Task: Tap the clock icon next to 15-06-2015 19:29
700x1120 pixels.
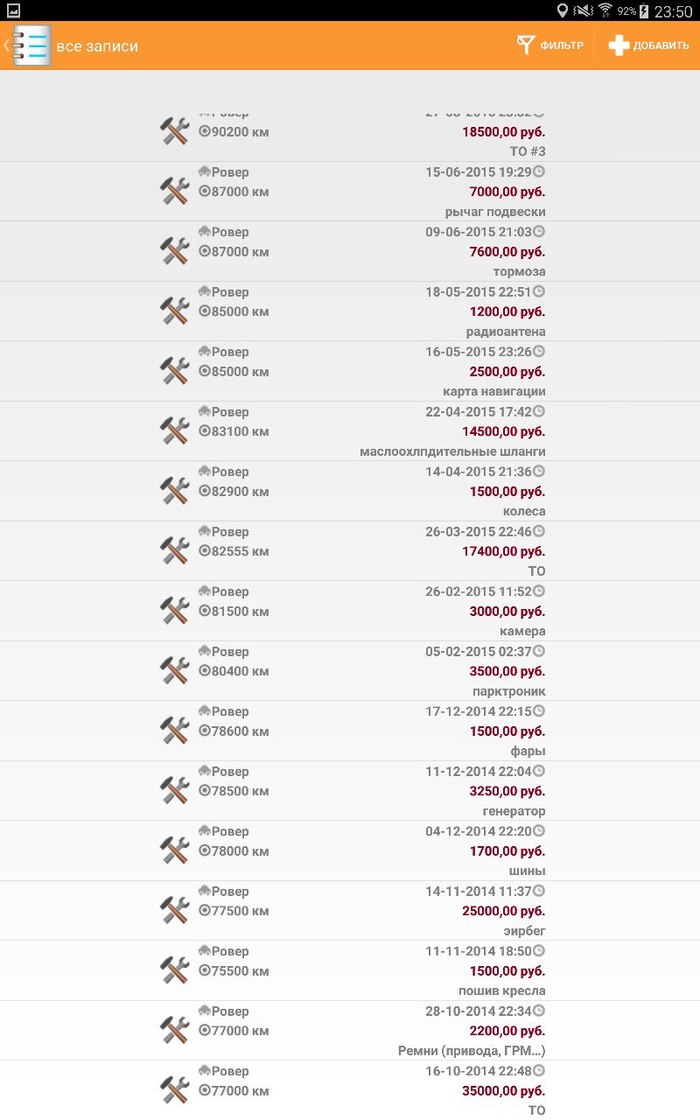Action: [x=539, y=172]
